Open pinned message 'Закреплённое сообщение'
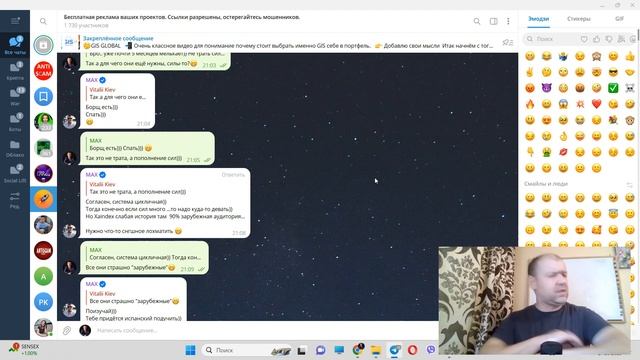The height and width of the screenshot is (360, 640). coord(278,42)
